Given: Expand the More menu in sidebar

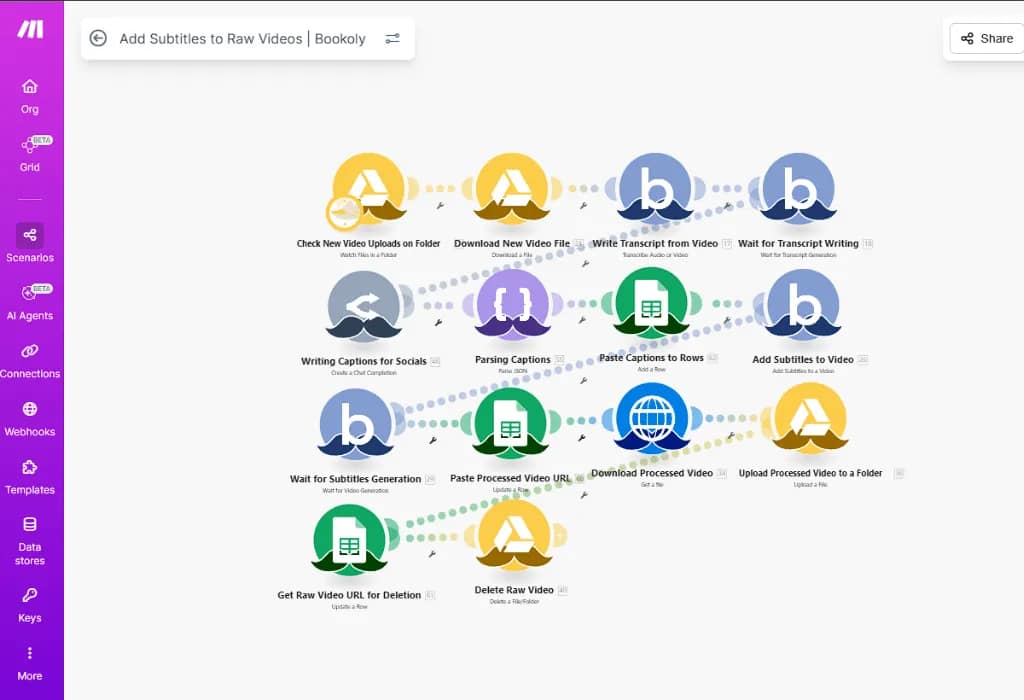Looking at the screenshot, I should coord(30,663).
